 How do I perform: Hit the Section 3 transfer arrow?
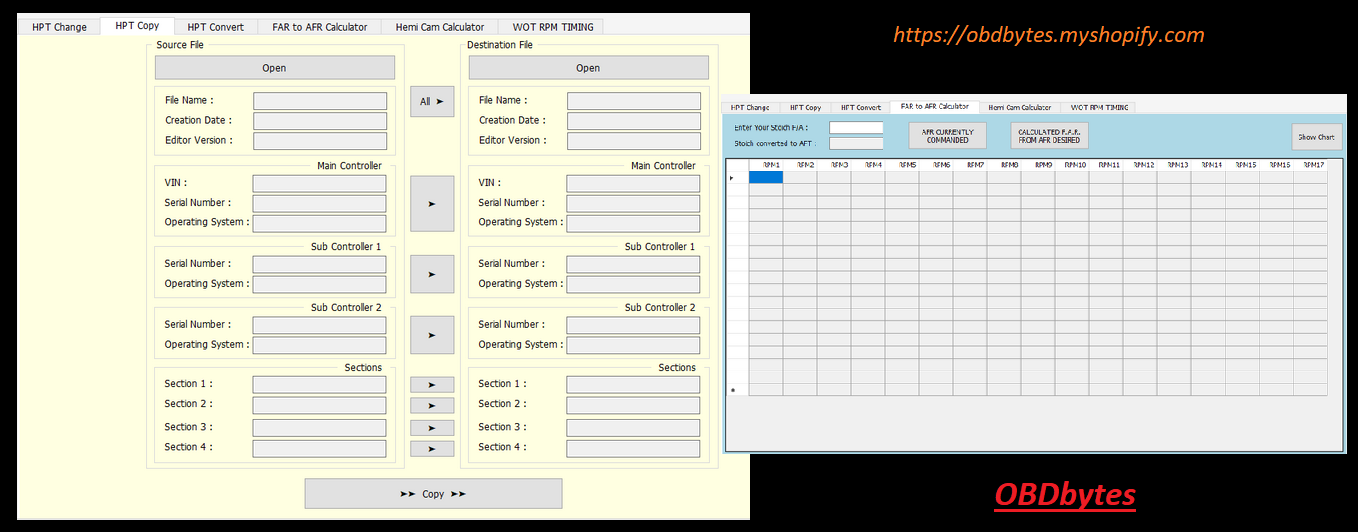pos(432,428)
